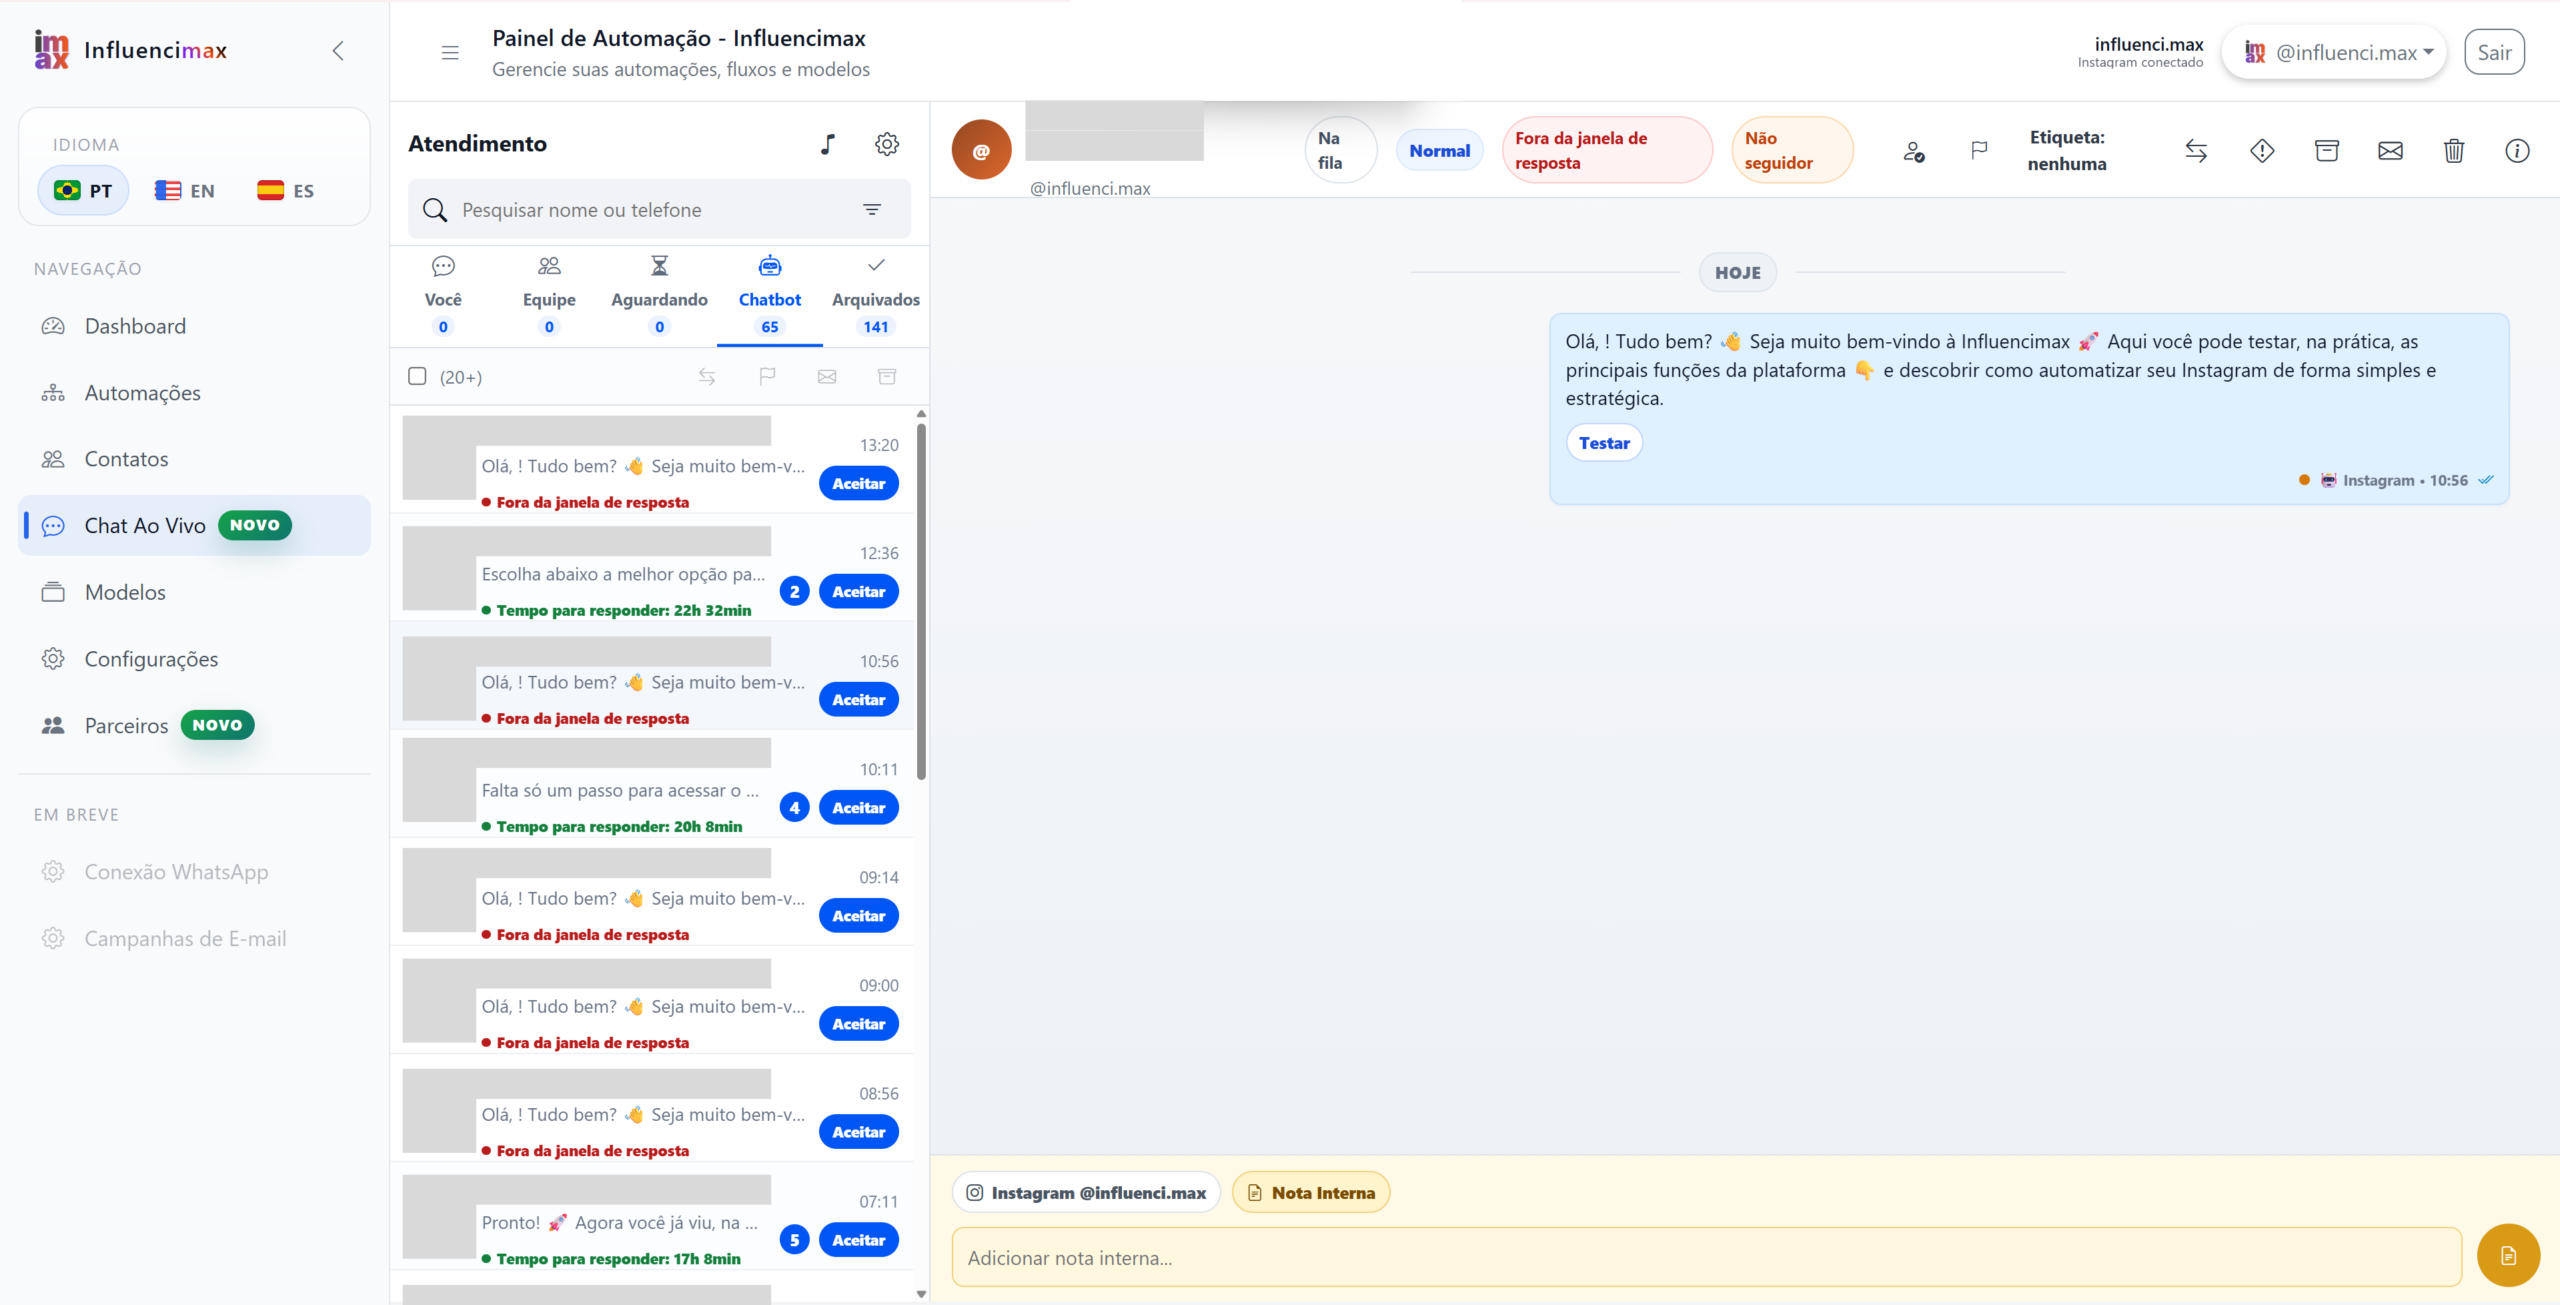Accept the 07:11 conversation
Image resolution: width=2560 pixels, height=1305 pixels.
858,1239
